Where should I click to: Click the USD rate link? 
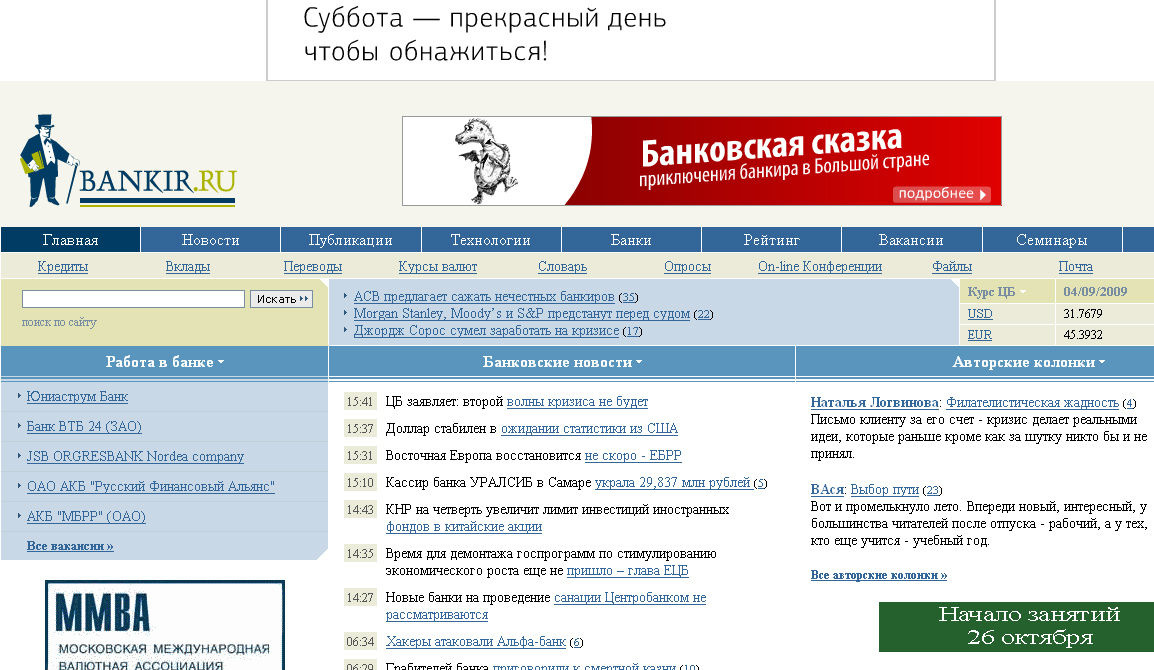point(980,314)
